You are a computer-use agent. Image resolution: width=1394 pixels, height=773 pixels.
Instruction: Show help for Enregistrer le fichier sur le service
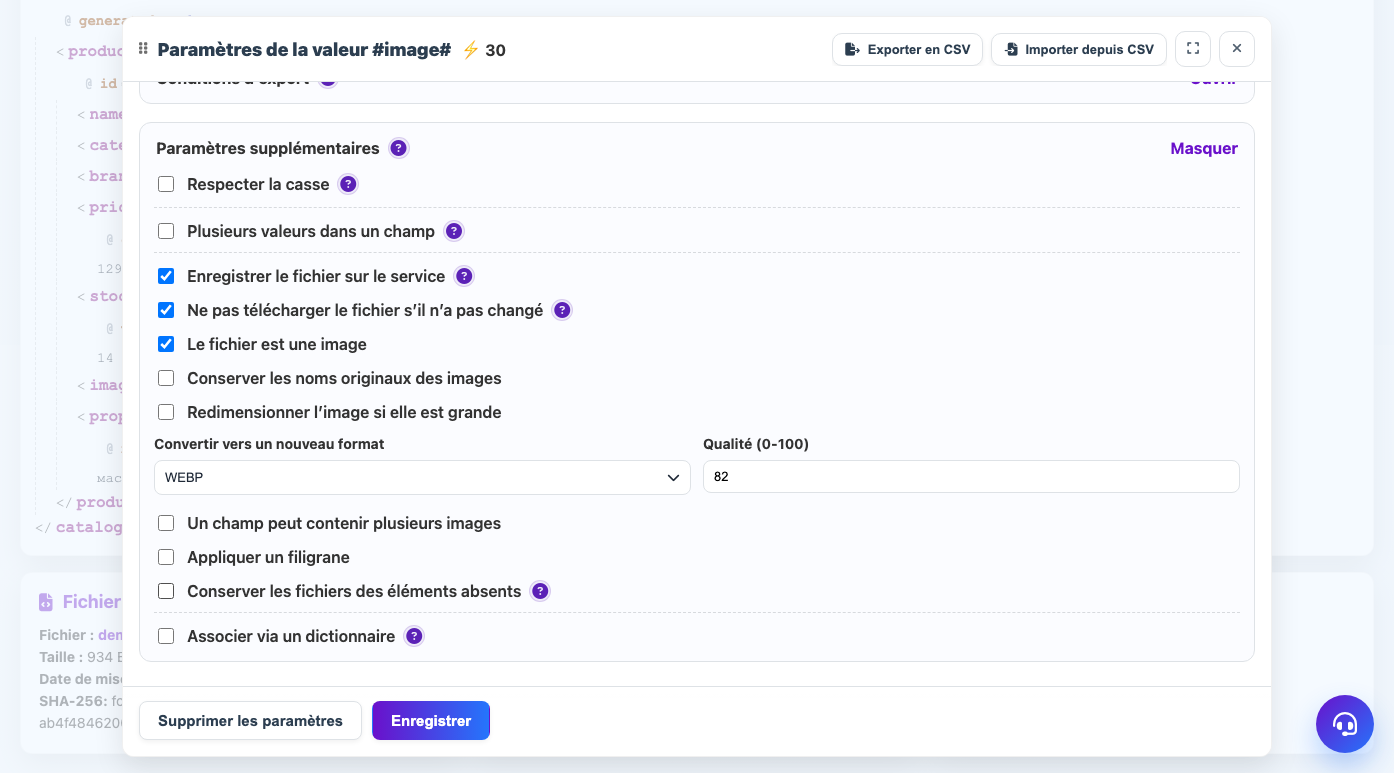[464, 276]
